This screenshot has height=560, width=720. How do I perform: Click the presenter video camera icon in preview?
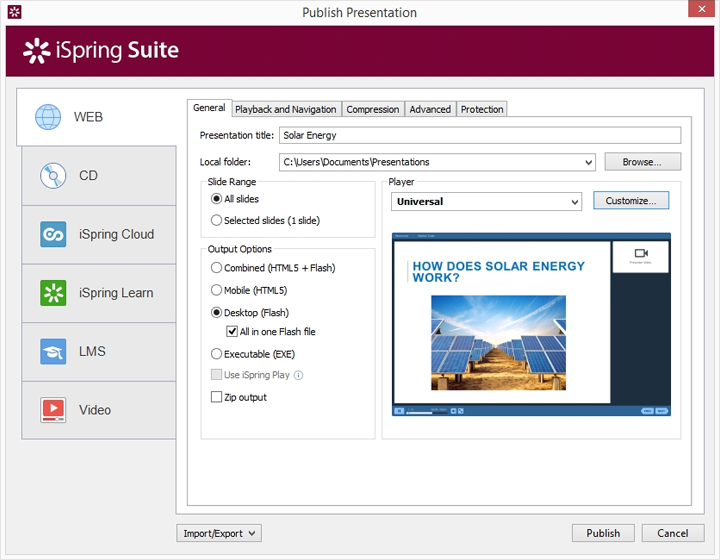point(641,253)
